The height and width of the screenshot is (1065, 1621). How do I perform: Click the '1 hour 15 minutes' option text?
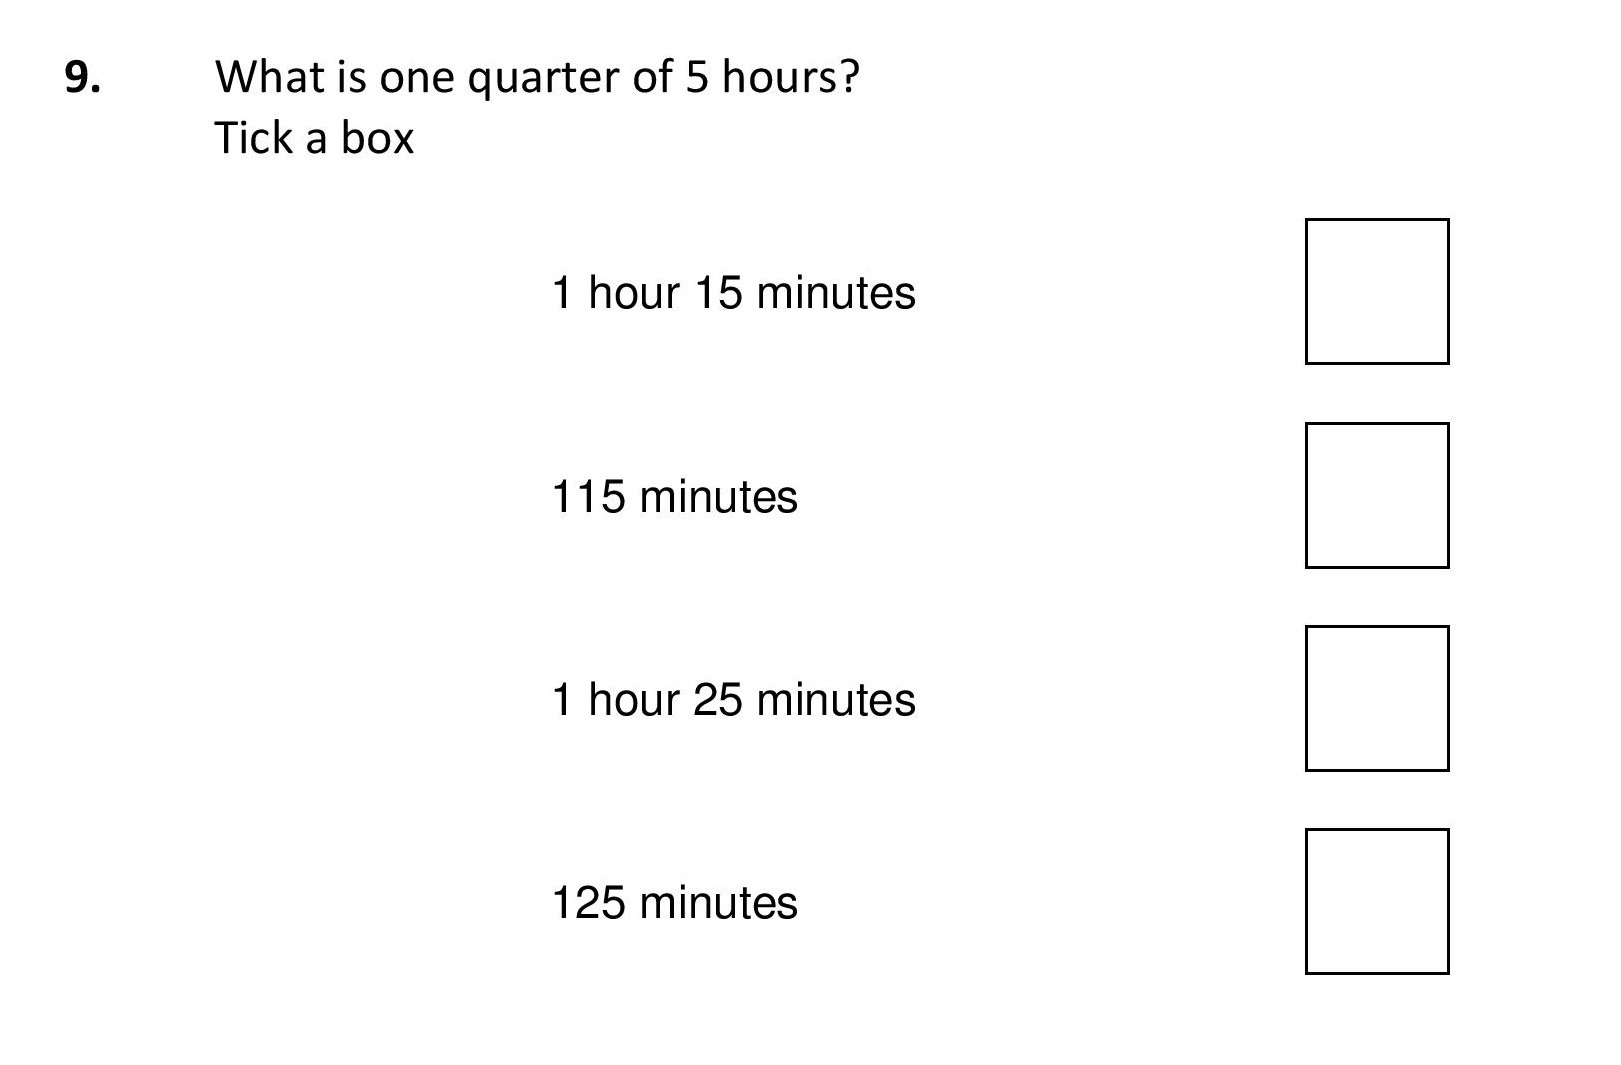click(x=733, y=293)
